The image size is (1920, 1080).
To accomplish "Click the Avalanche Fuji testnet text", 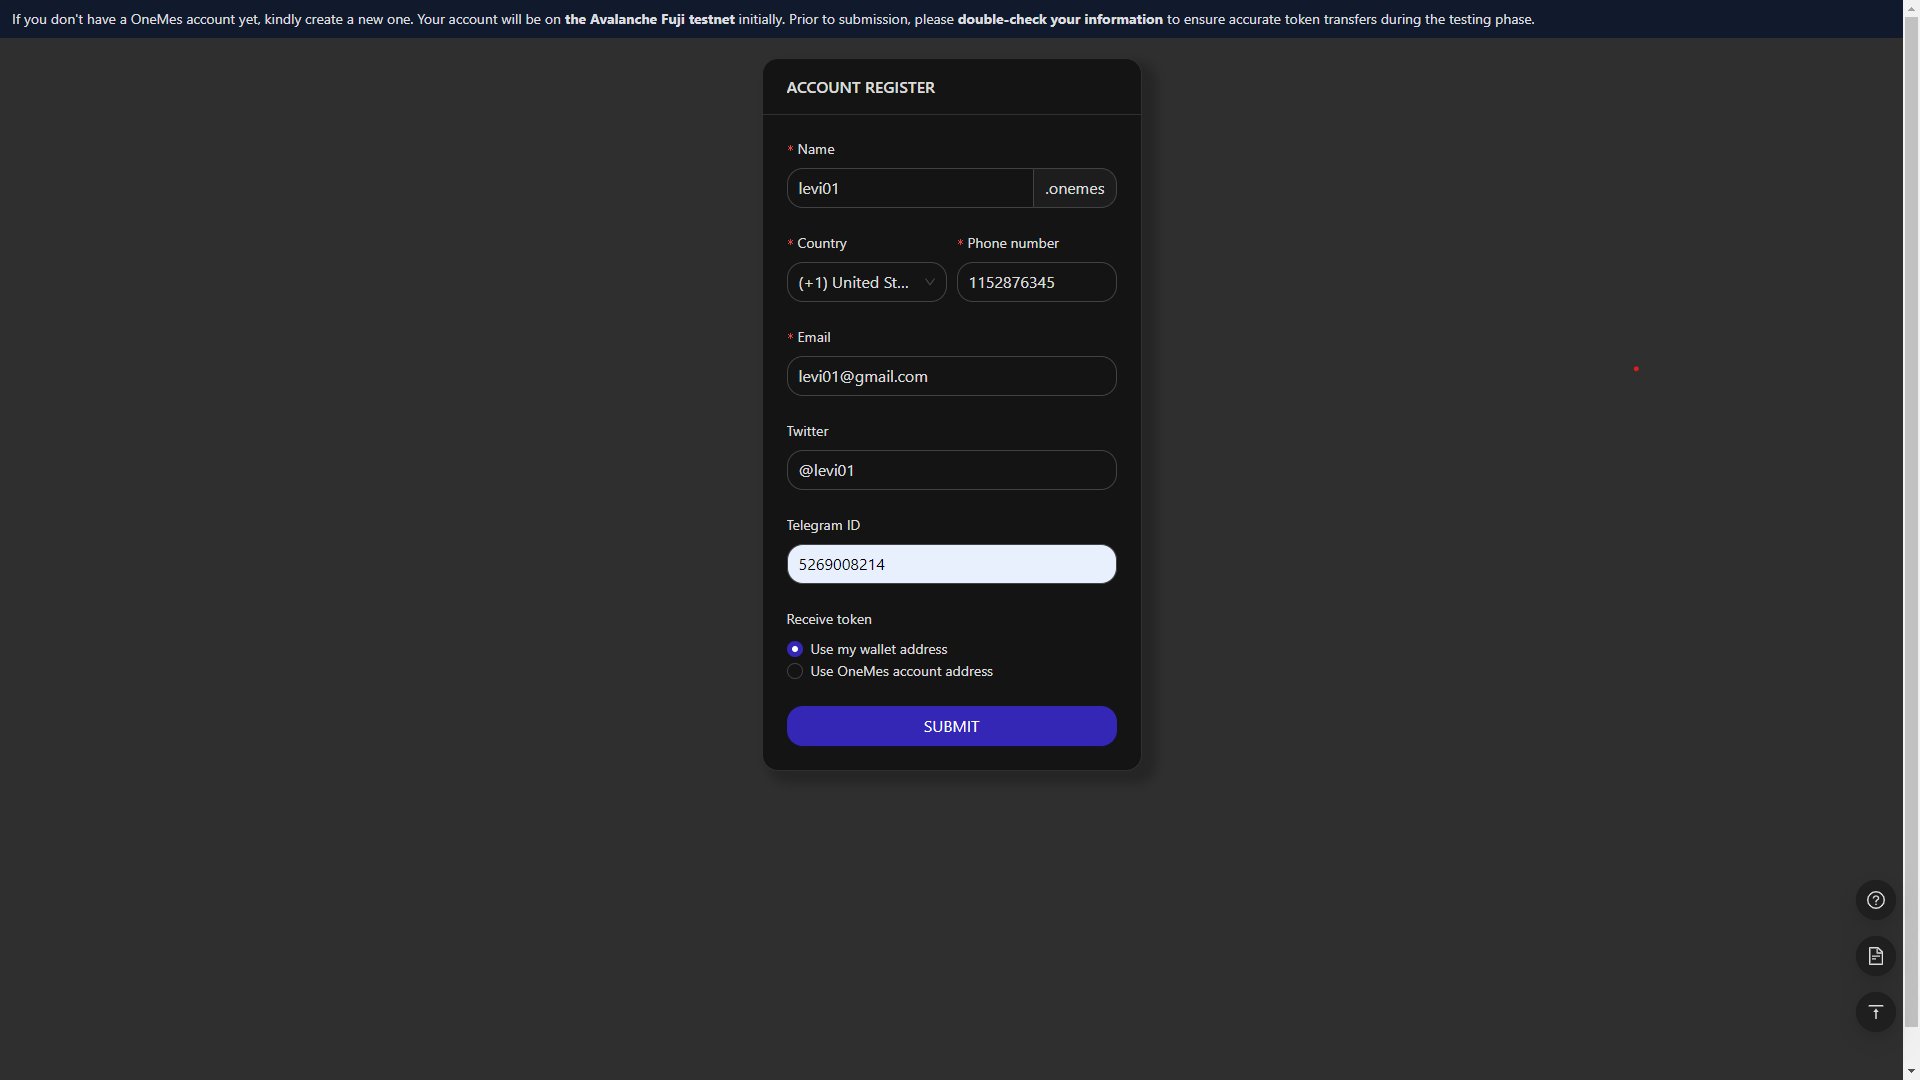I will coord(649,19).
